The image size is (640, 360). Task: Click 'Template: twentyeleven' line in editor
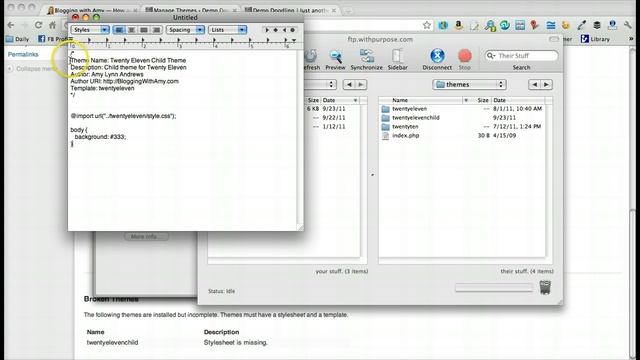click(102, 88)
